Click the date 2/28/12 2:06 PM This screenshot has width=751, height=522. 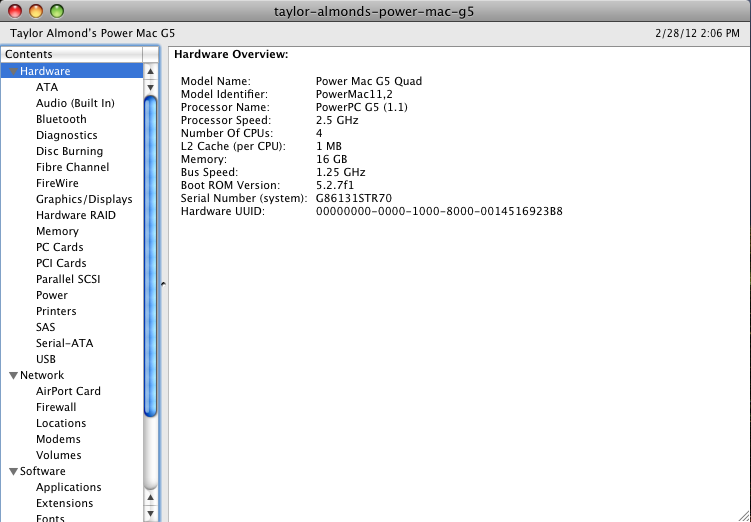(x=697, y=34)
